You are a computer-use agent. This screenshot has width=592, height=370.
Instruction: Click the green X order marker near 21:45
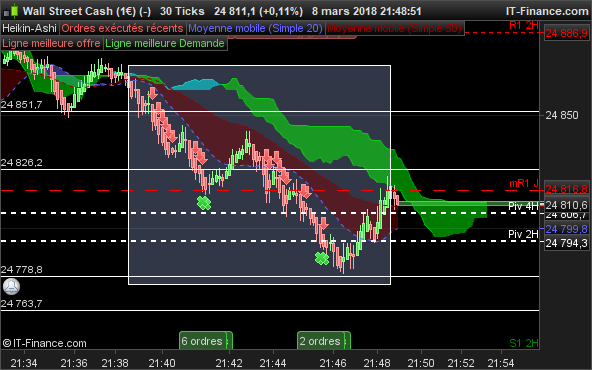point(322,258)
